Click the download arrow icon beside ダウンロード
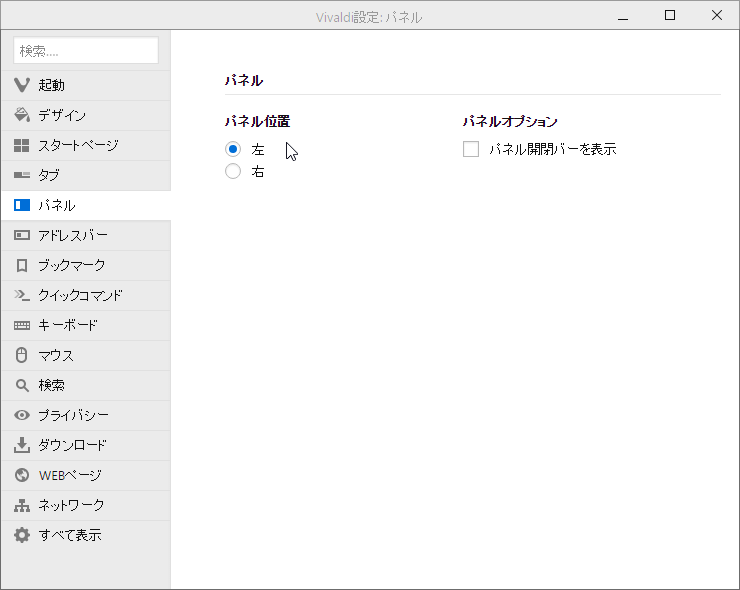Viewport: 740px width, 590px height. (22, 445)
